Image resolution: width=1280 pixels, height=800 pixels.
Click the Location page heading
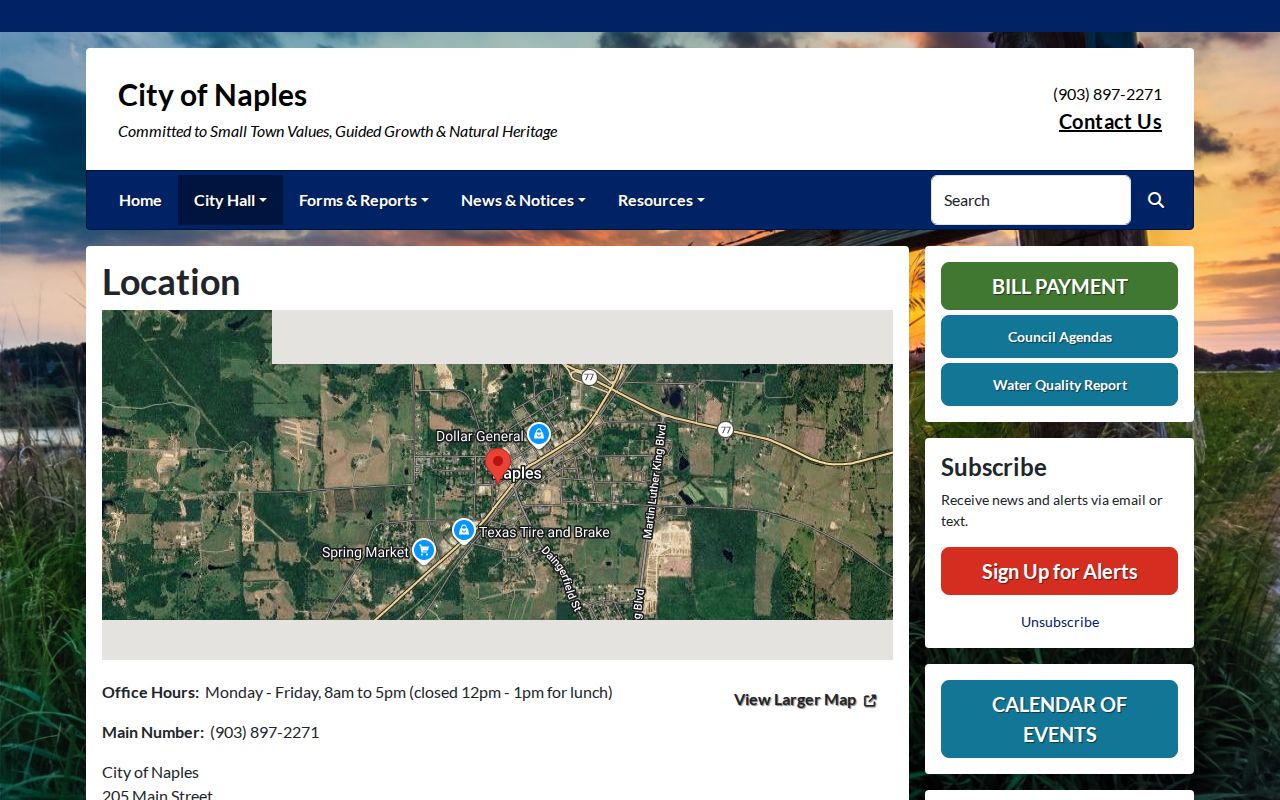pos(171,282)
